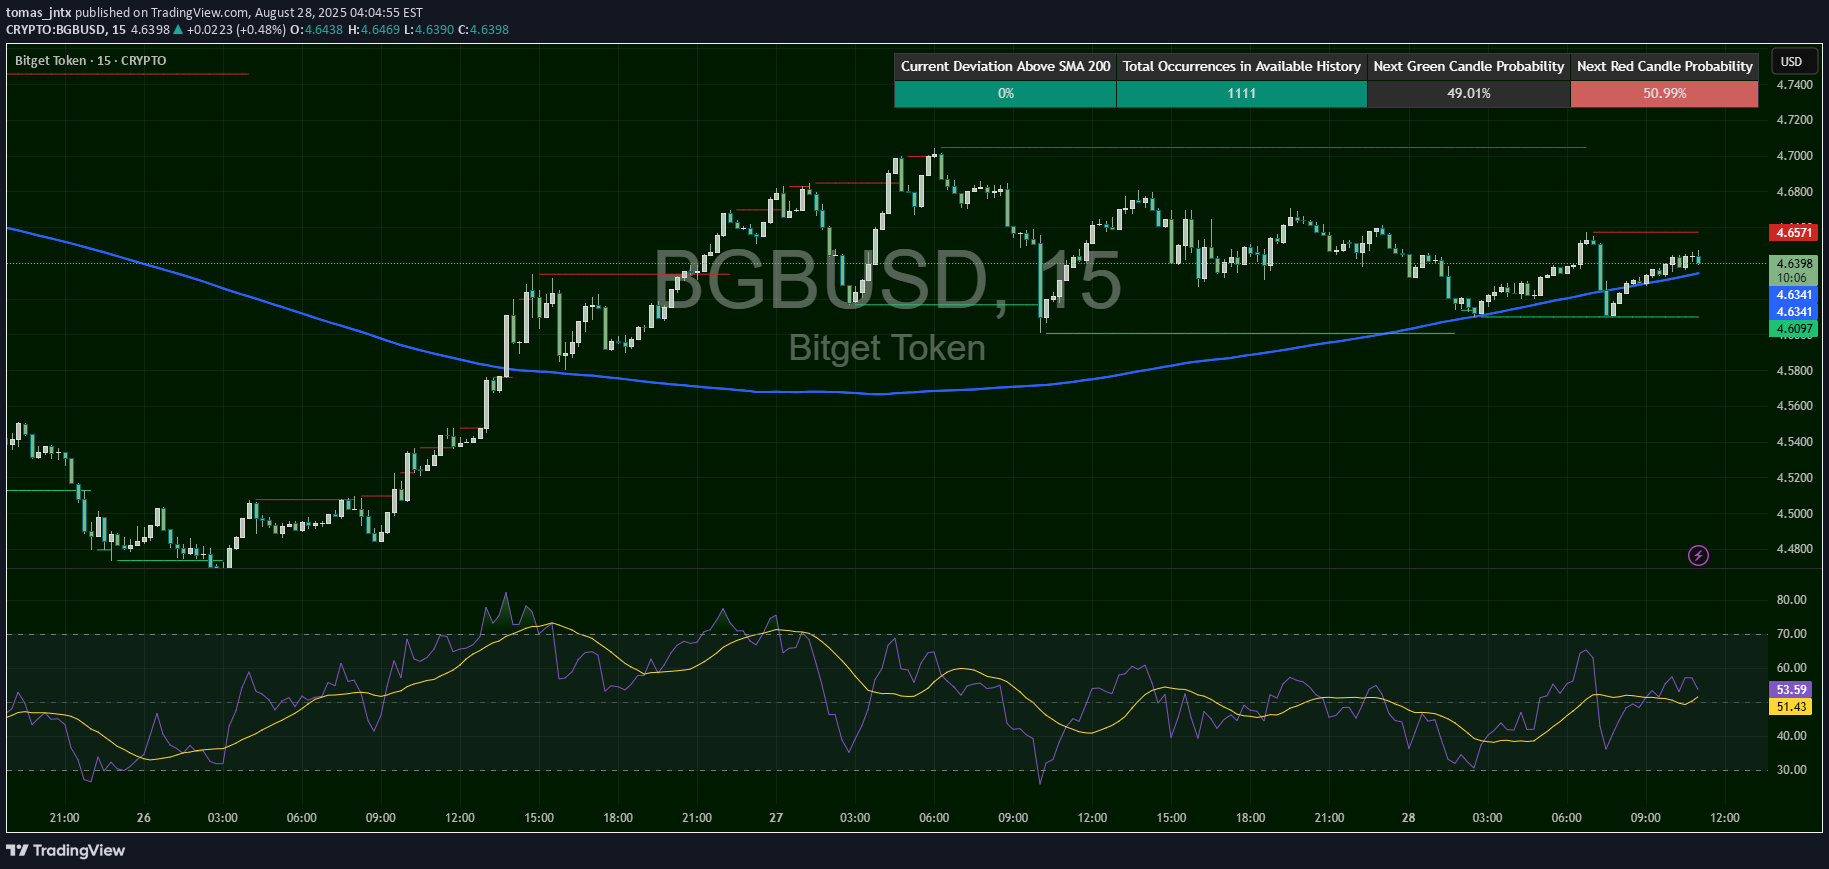Select the Bitget Token · 15 · CRYPTO legend
Screen dimensions: 1829x869
91,61
